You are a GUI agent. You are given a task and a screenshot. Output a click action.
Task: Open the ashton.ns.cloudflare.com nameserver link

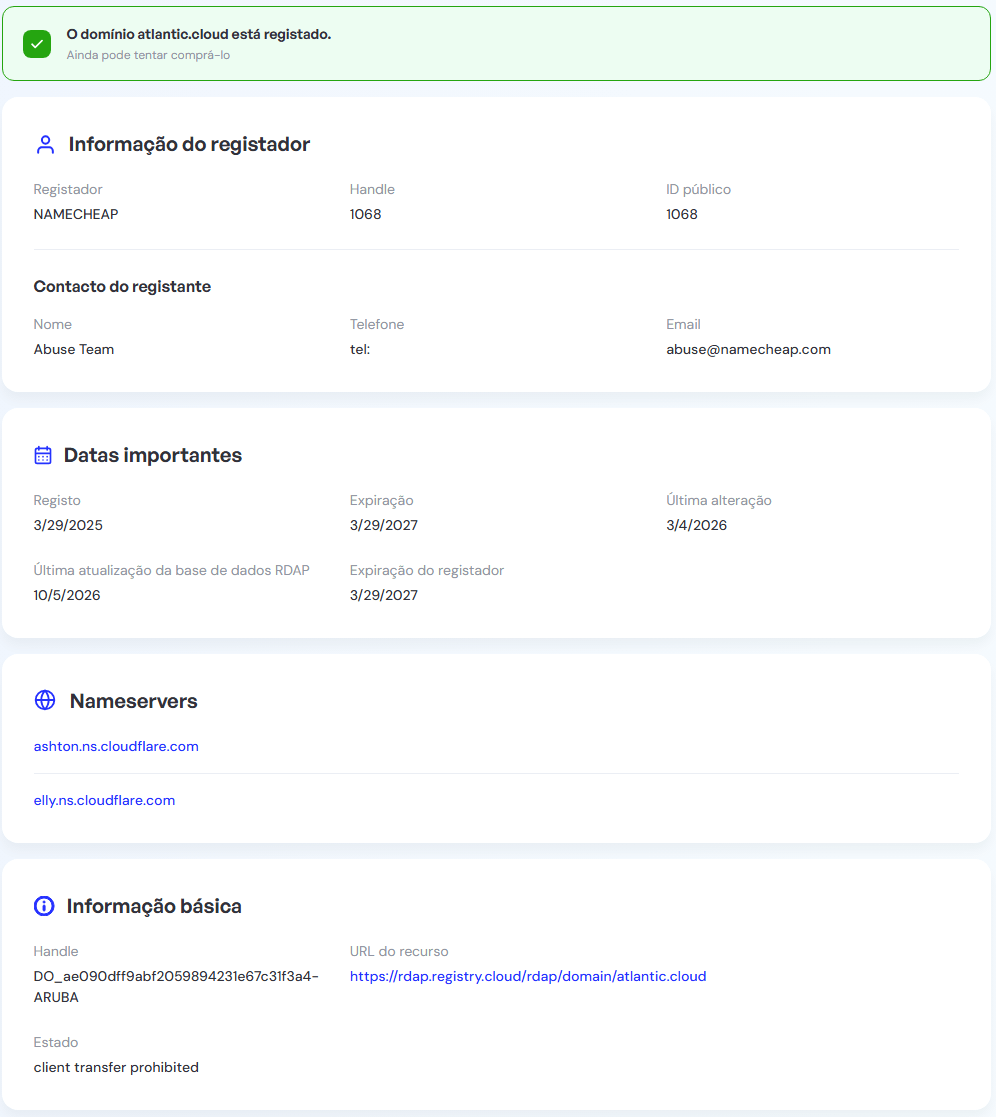[x=116, y=747]
